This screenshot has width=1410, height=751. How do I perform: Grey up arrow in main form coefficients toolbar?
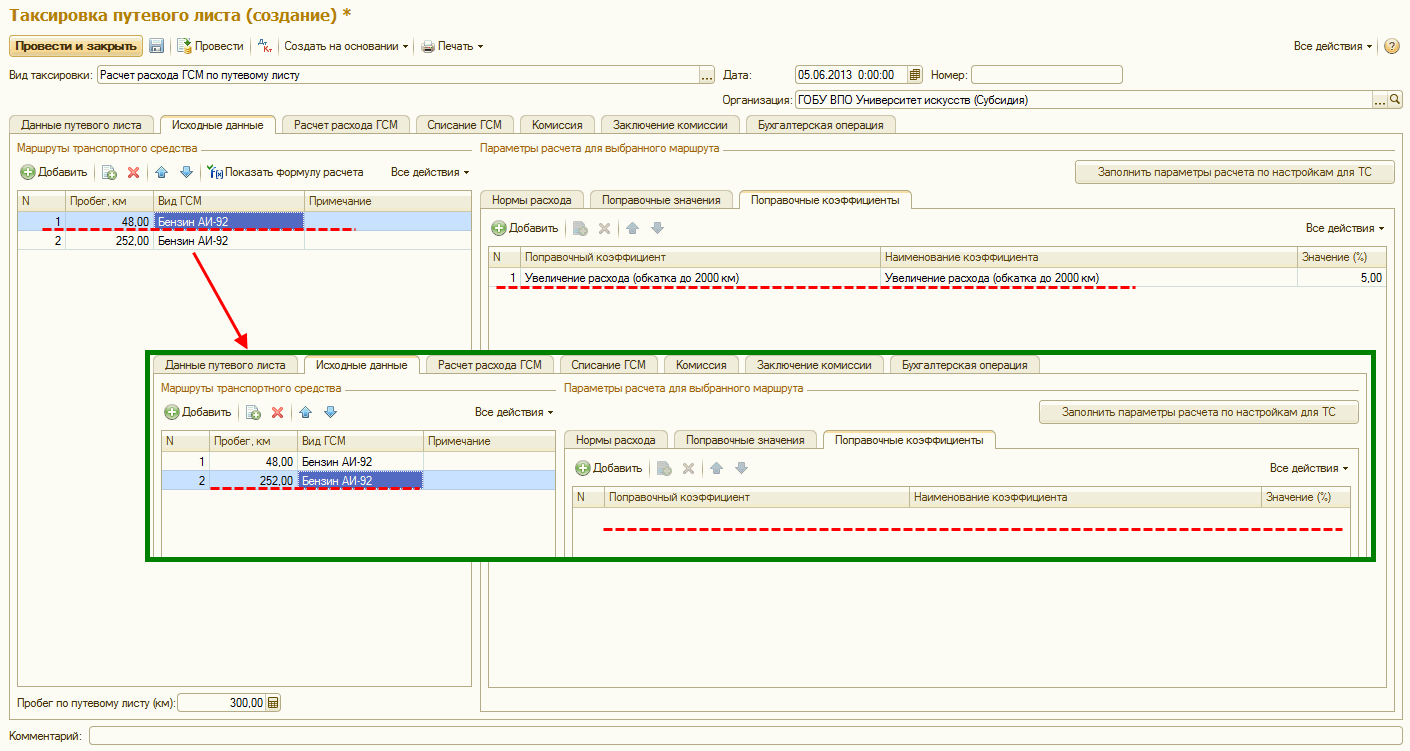point(632,228)
